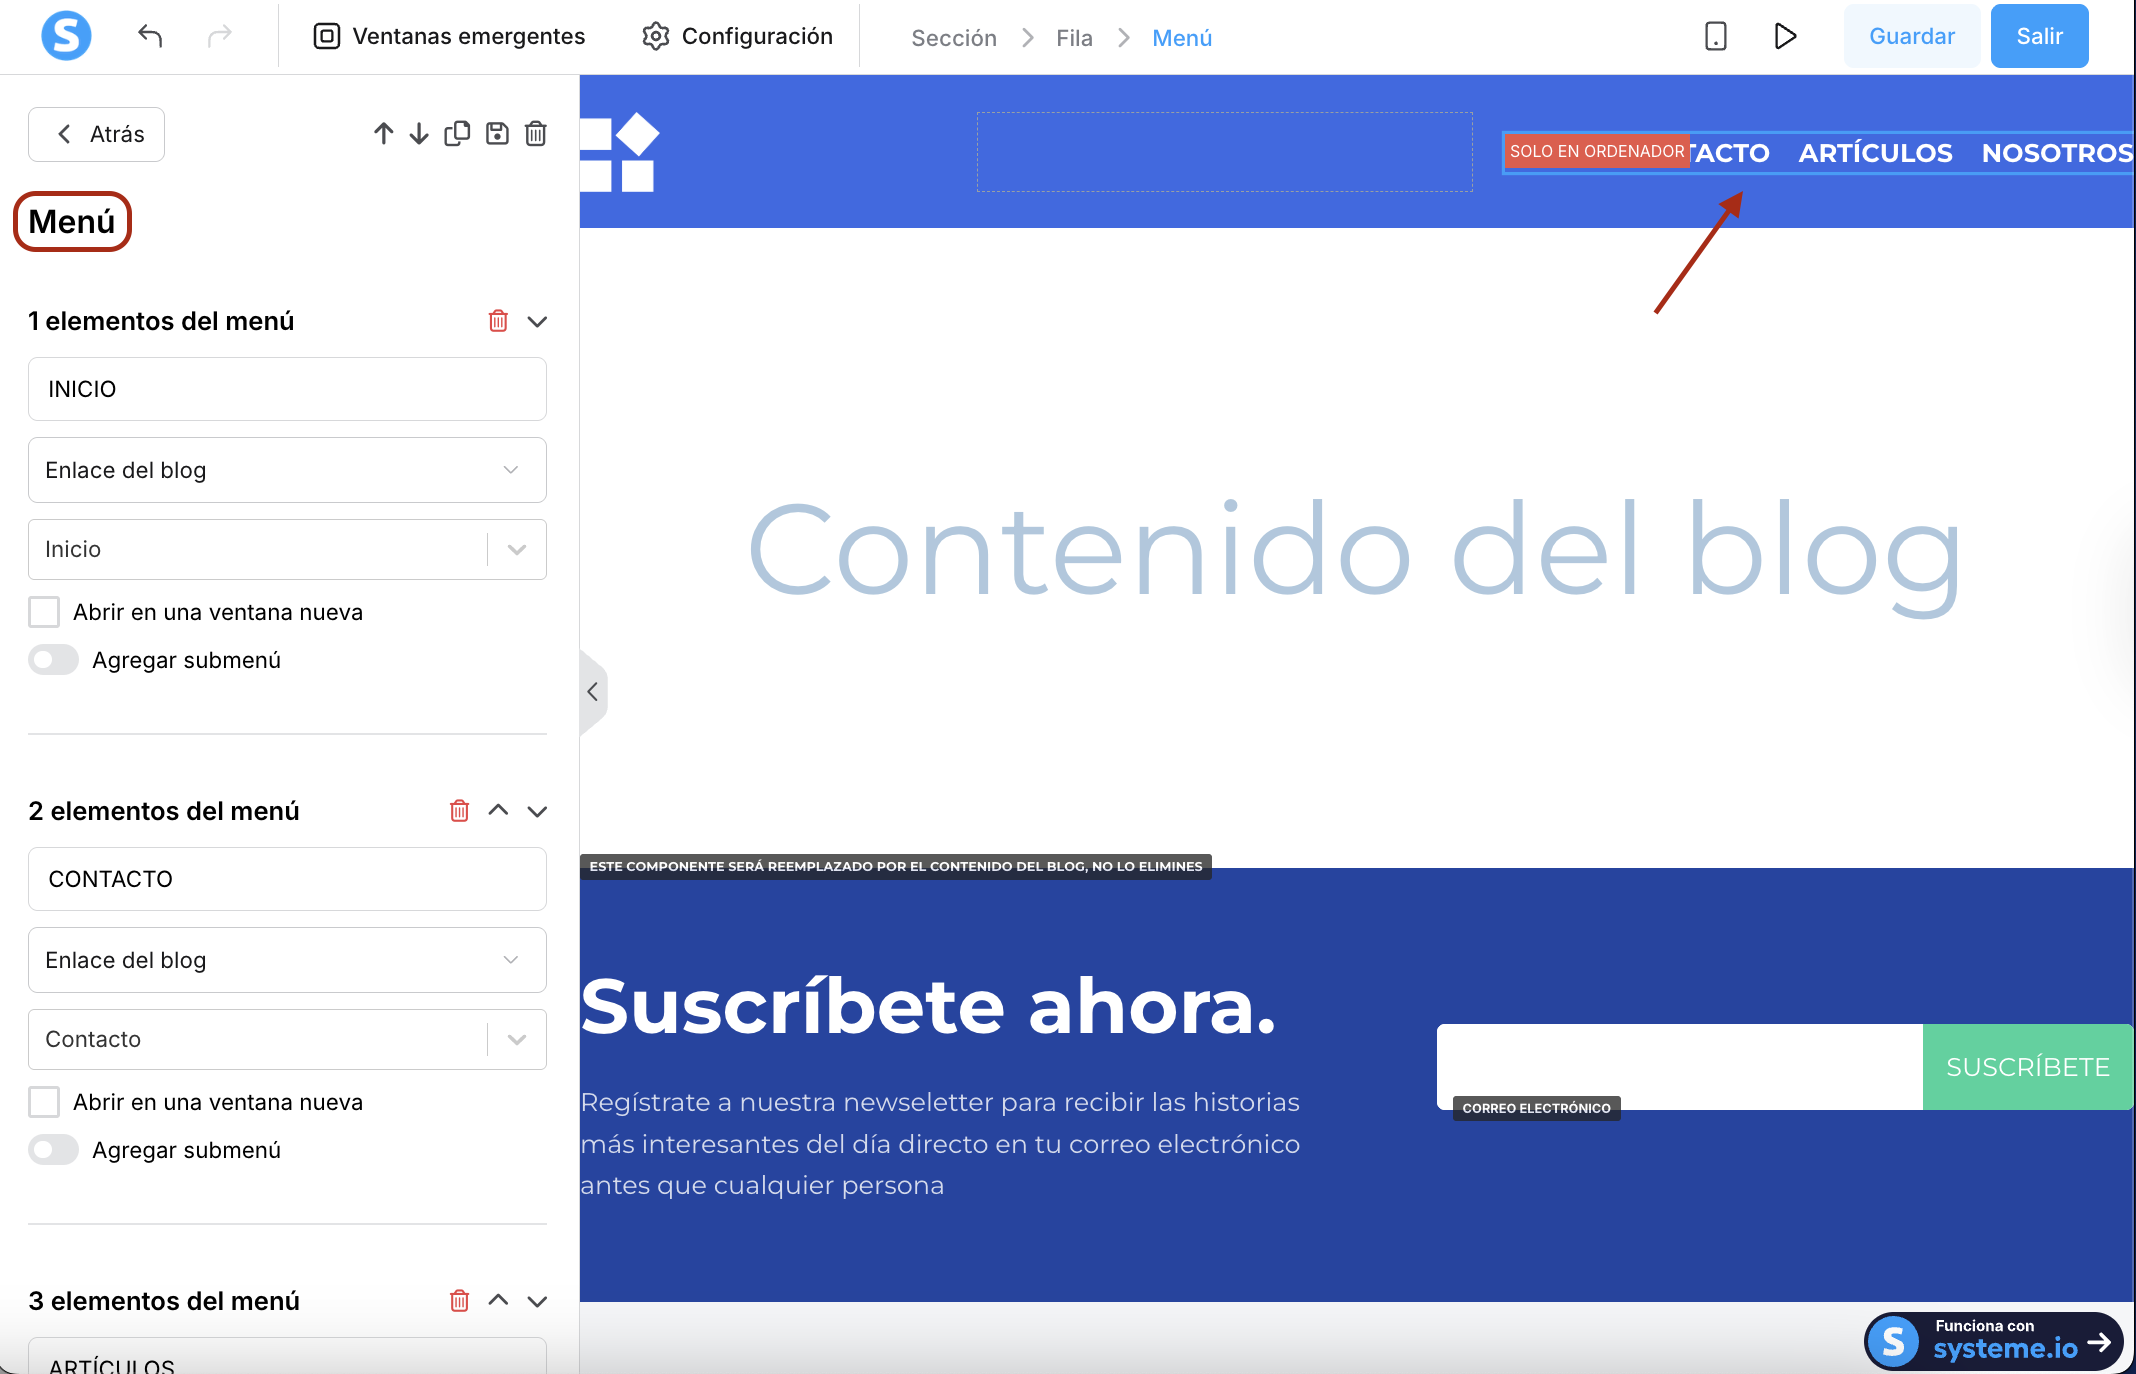Image resolution: width=2136 pixels, height=1374 pixels.
Task: Click the play preview icon
Action: [1785, 37]
